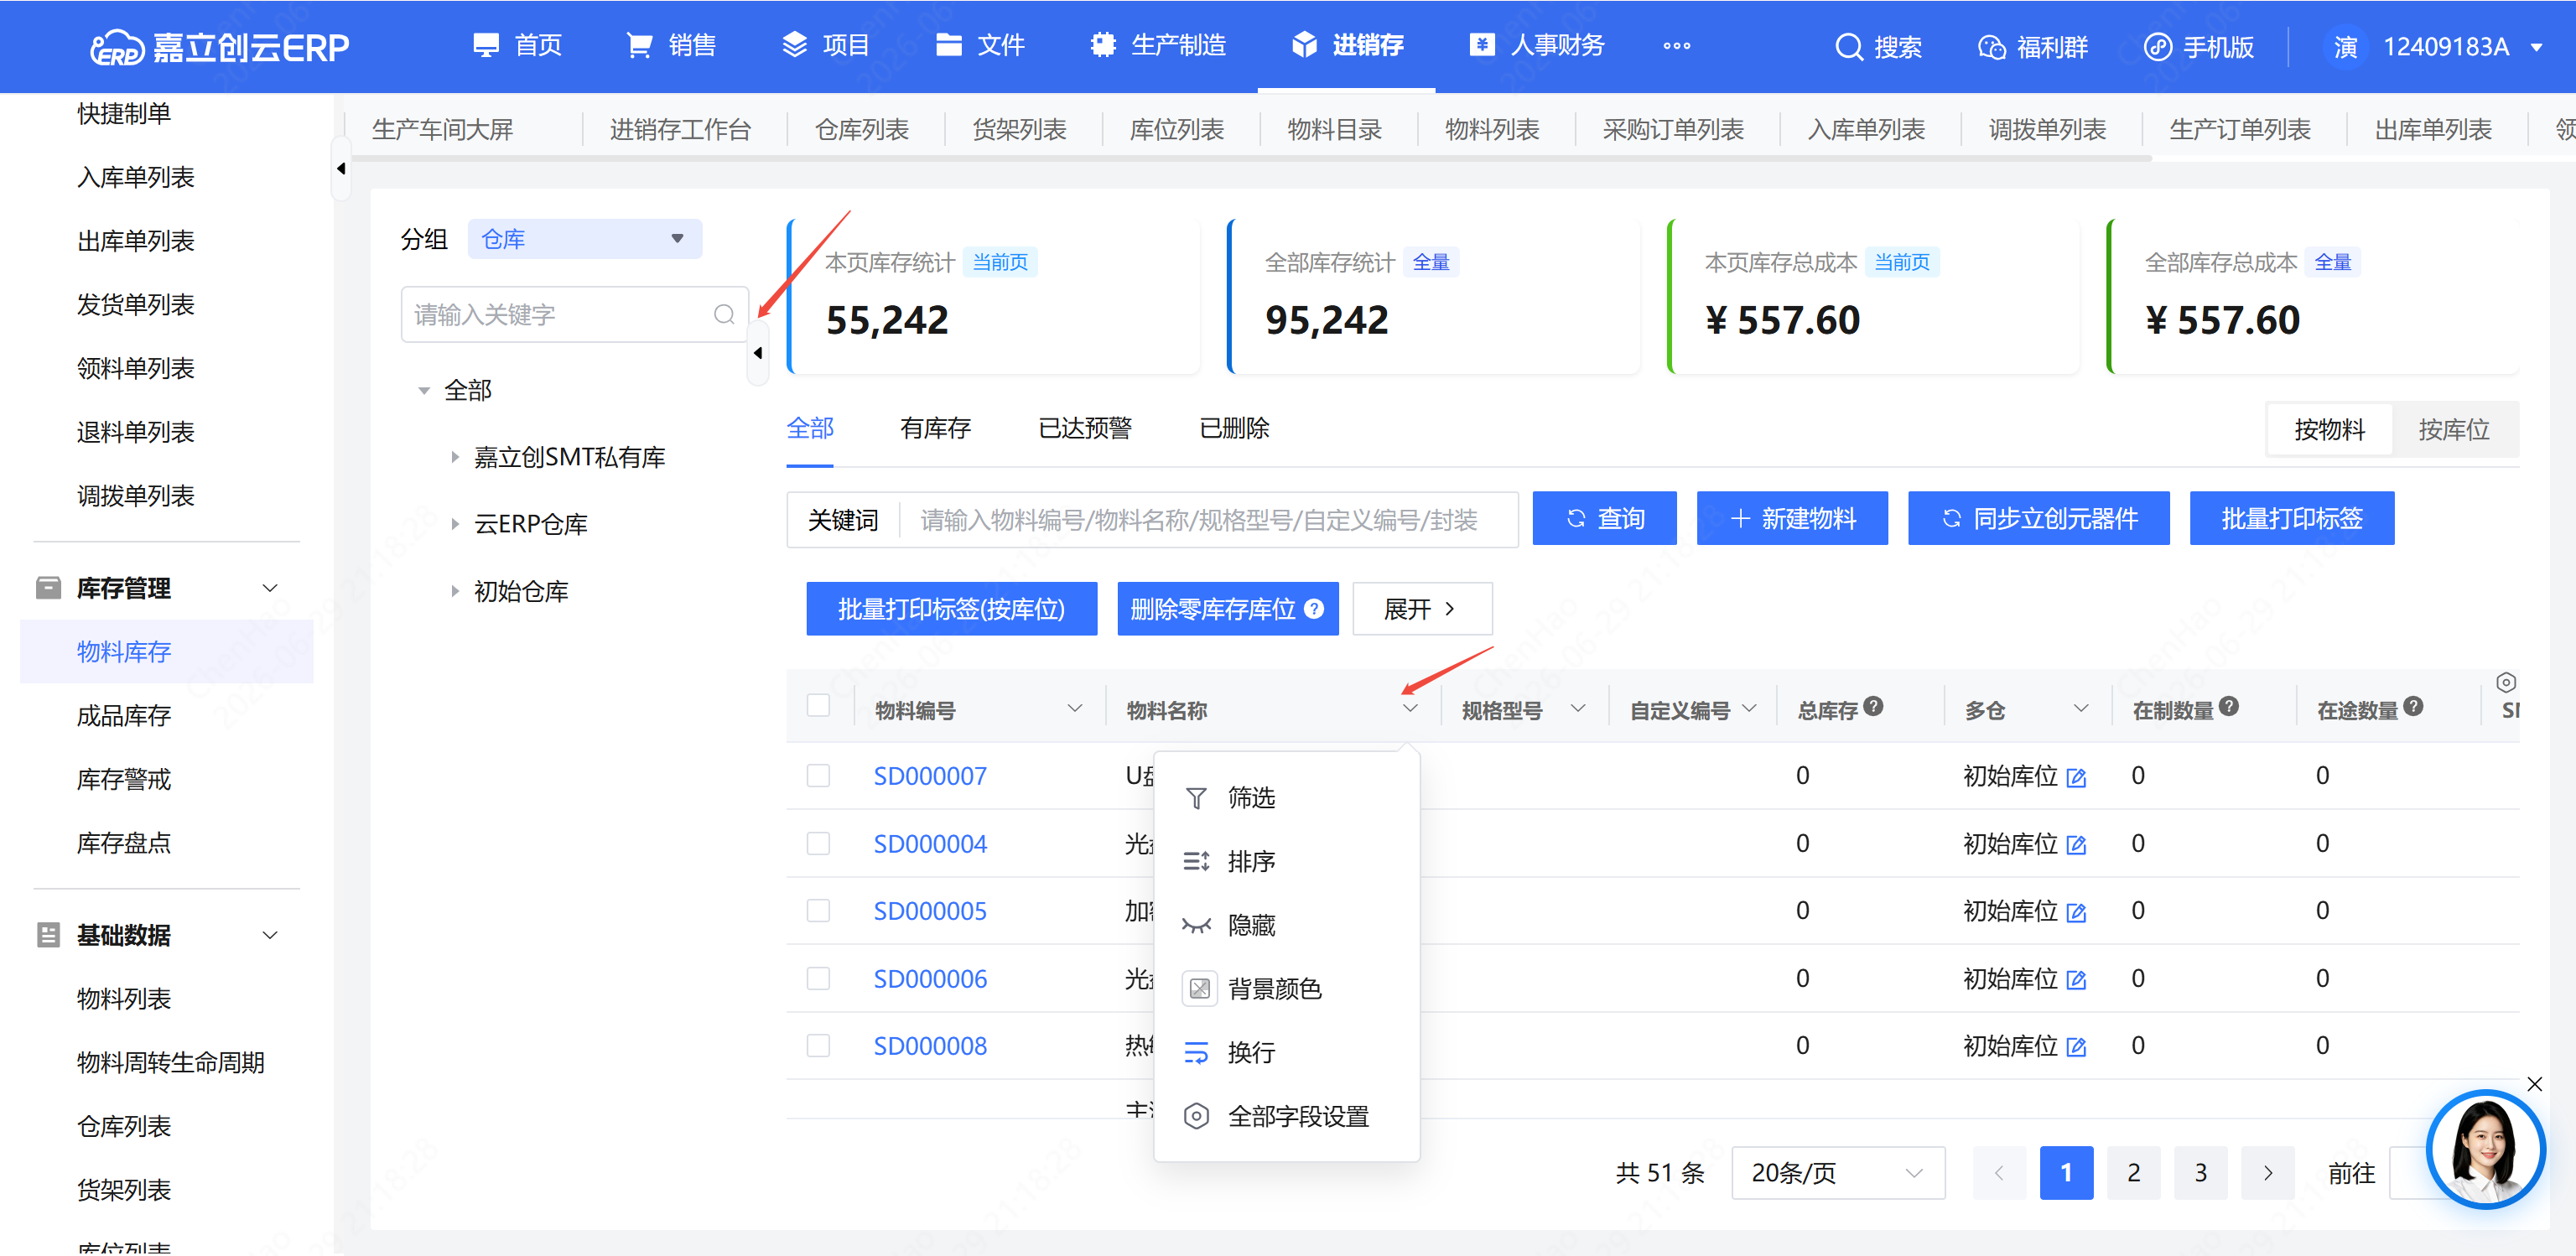The height and width of the screenshot is (1256, 2576).
Task: Open the 物料编号 column dropdown arrow
Action: coord(1075,709)
